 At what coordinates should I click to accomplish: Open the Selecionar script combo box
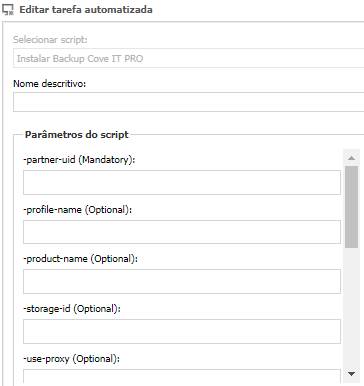click(188, 58)
